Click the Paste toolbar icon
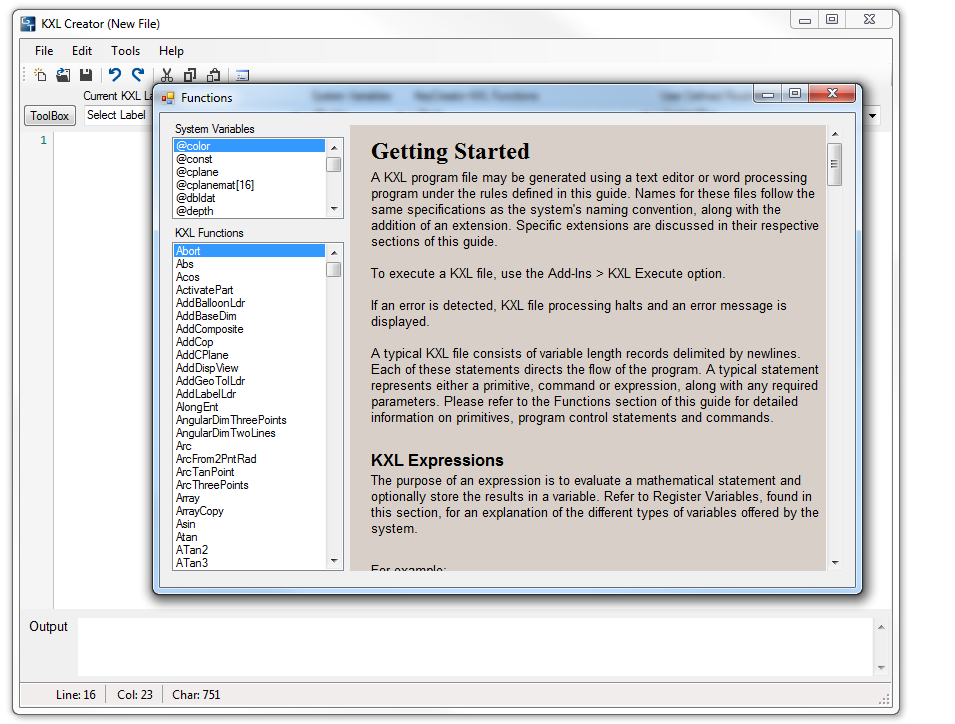This screenshot has width=955, height=724. [213, 75]
